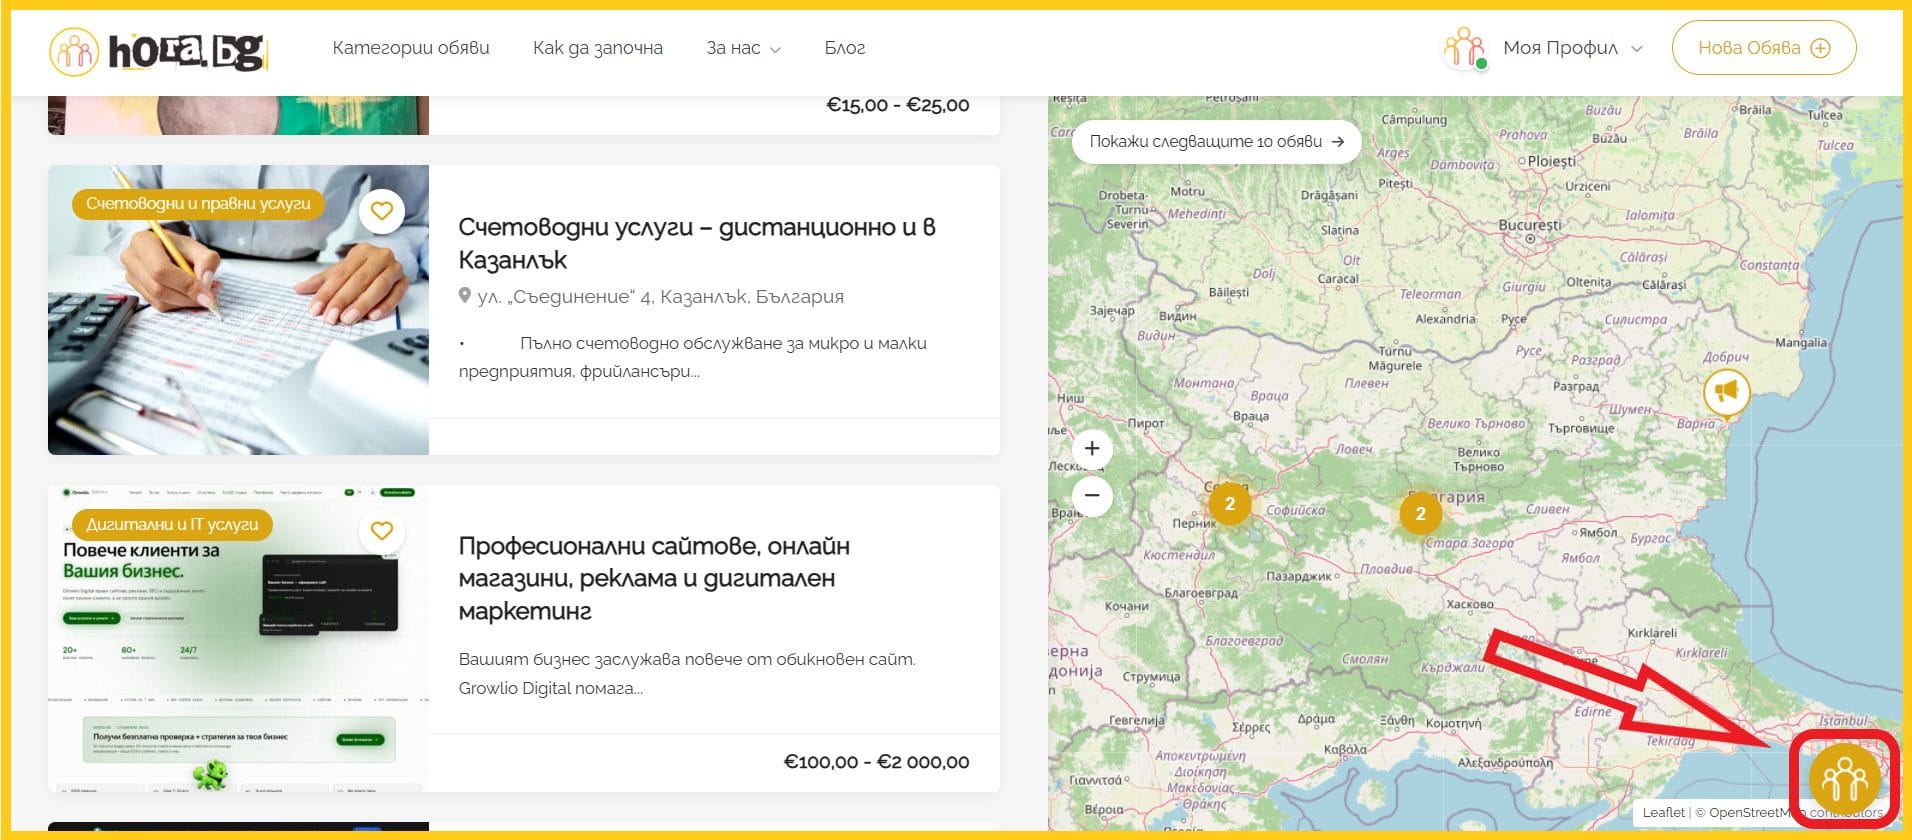
Task: Open Категории обяви menu item
Action: pyautogui.click(x=411, y=48)
